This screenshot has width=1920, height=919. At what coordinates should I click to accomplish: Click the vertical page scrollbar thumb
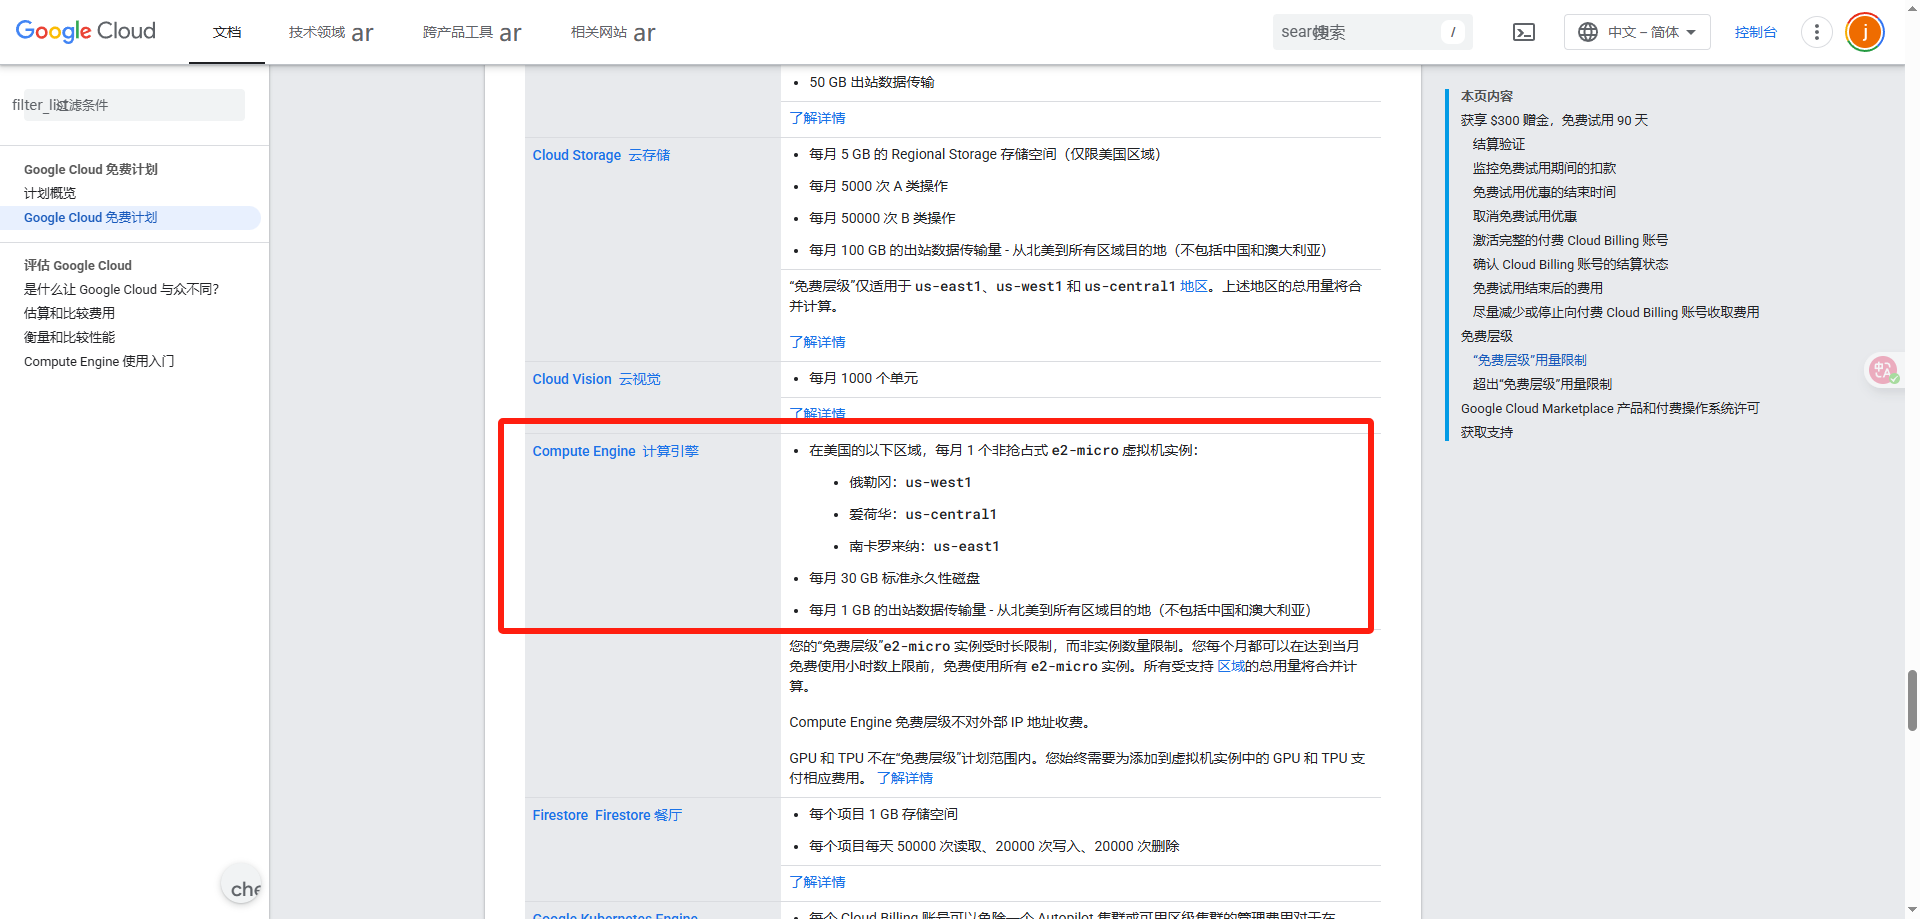click(x=1912, y=700)
